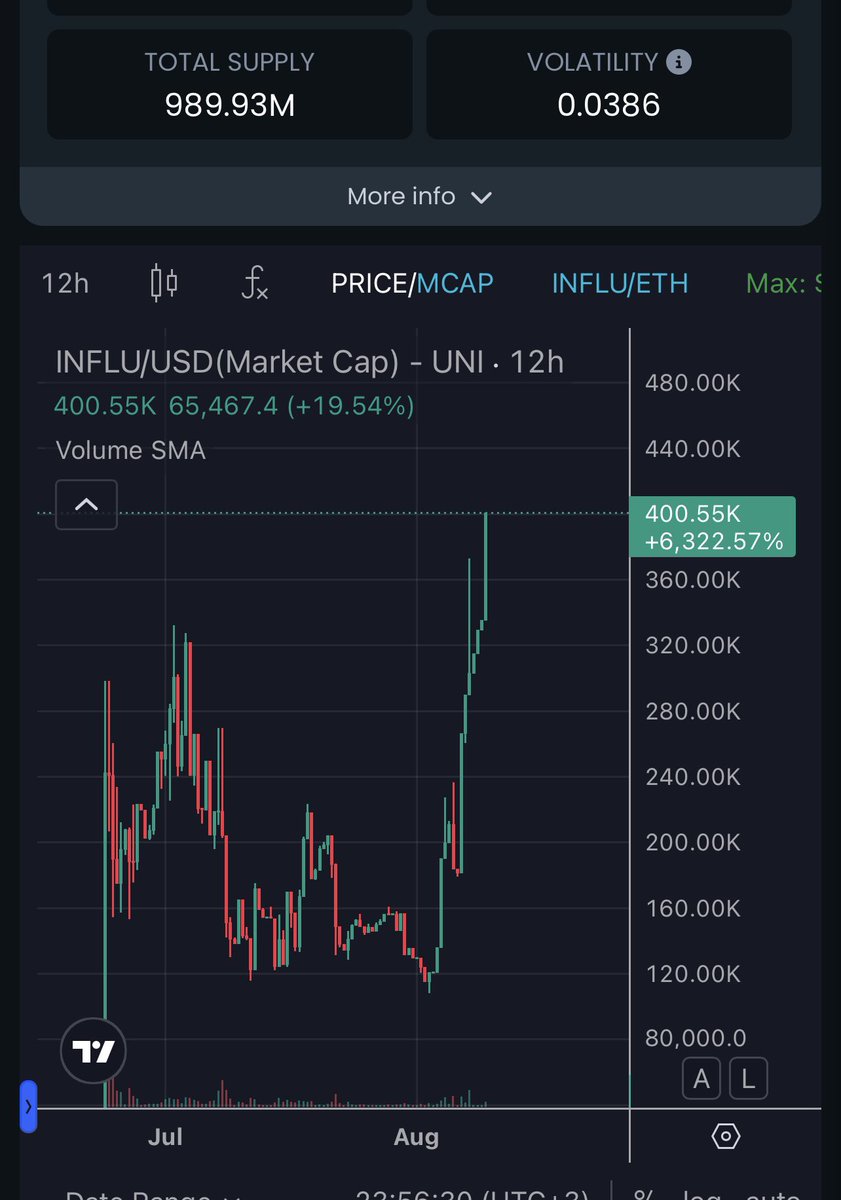Viewport: 841px width, 1200px height.
Task: Click the +19.54% change value in legend
Action: 350,407
